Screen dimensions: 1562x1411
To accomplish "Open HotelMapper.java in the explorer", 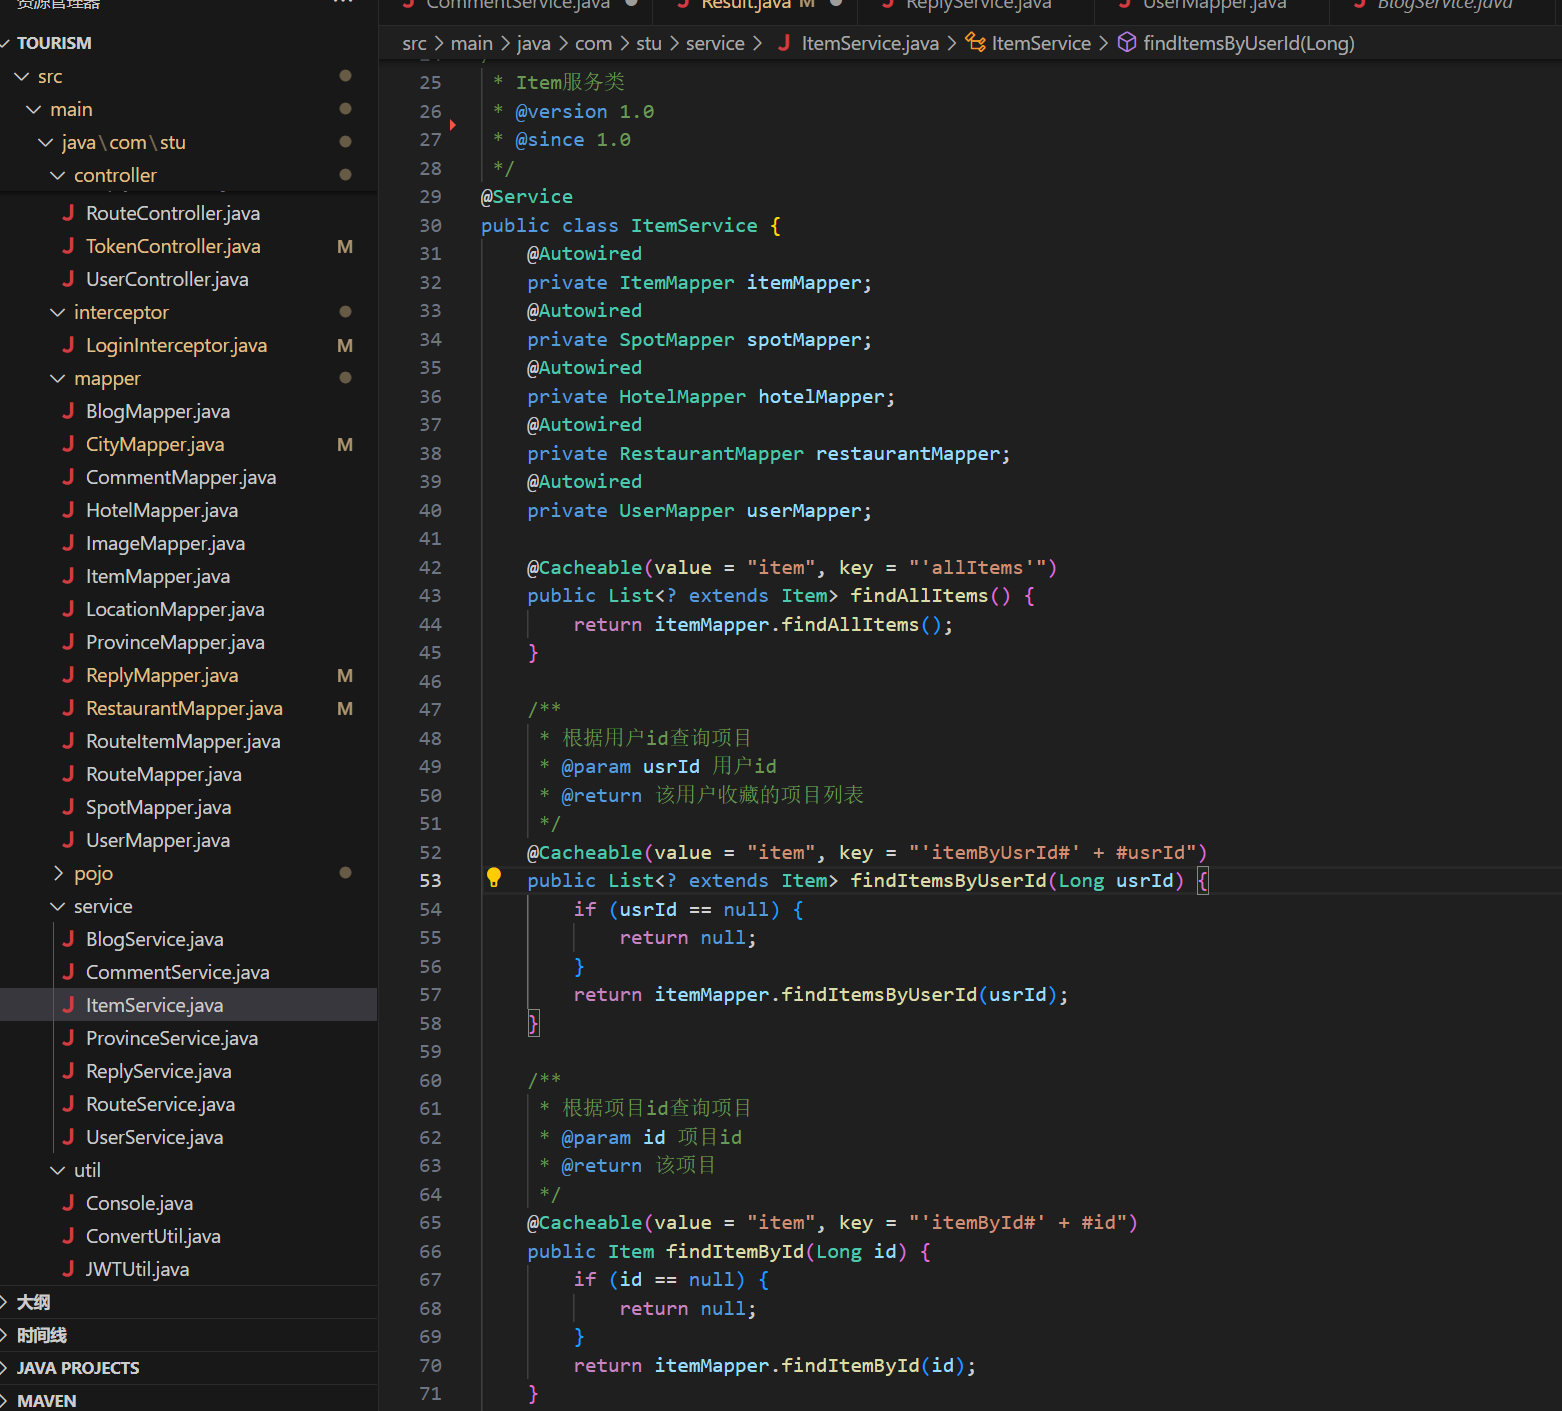I will pyautogui.click(x=161, y=510).
